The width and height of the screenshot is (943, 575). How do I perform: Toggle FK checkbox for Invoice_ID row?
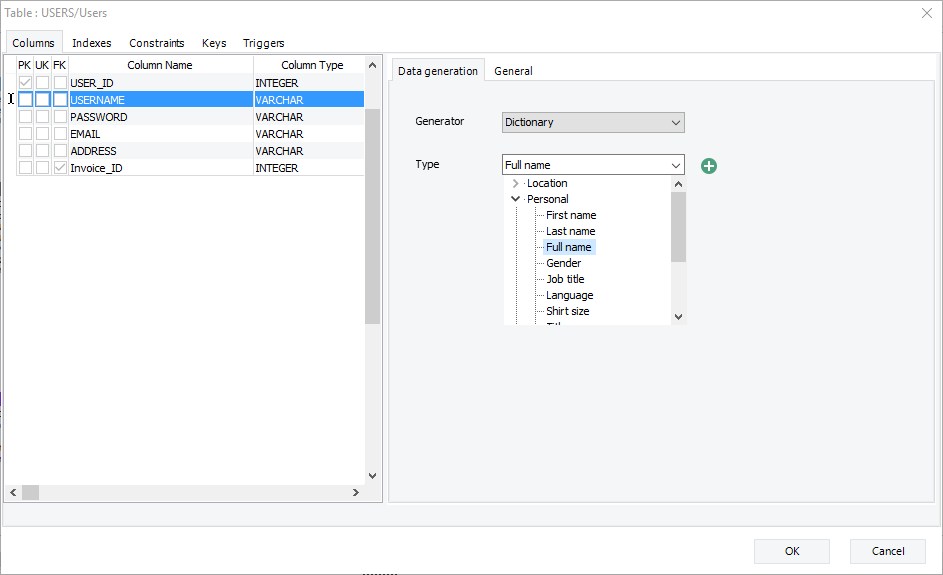tap(60, 168)
